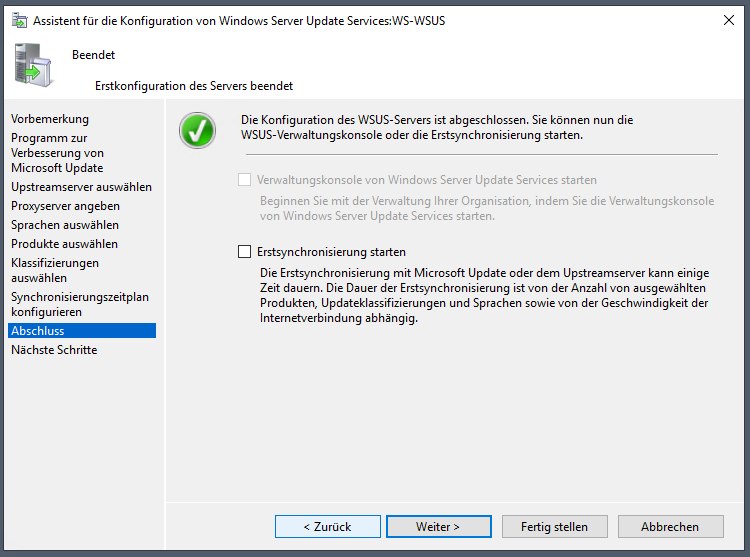Click the subtitle Erstkonfiguration des Servers beendet

(194, 86)
